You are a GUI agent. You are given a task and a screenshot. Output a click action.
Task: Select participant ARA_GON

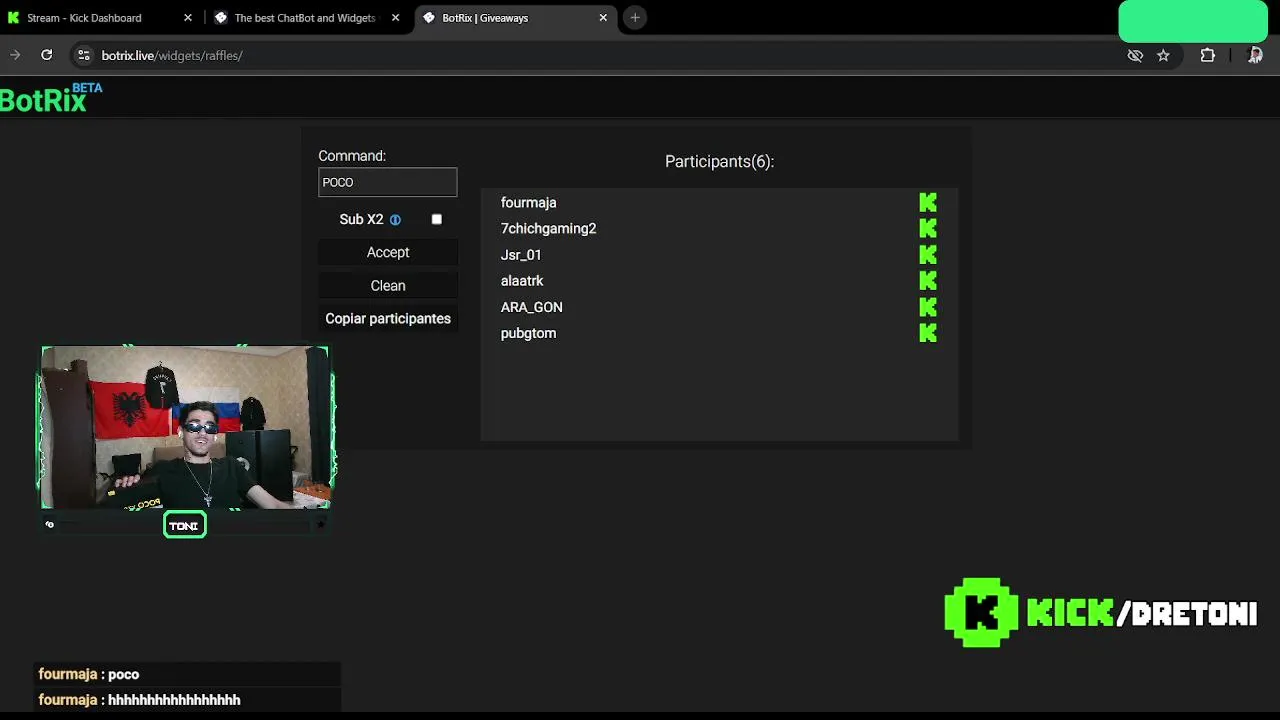[531, 307]
